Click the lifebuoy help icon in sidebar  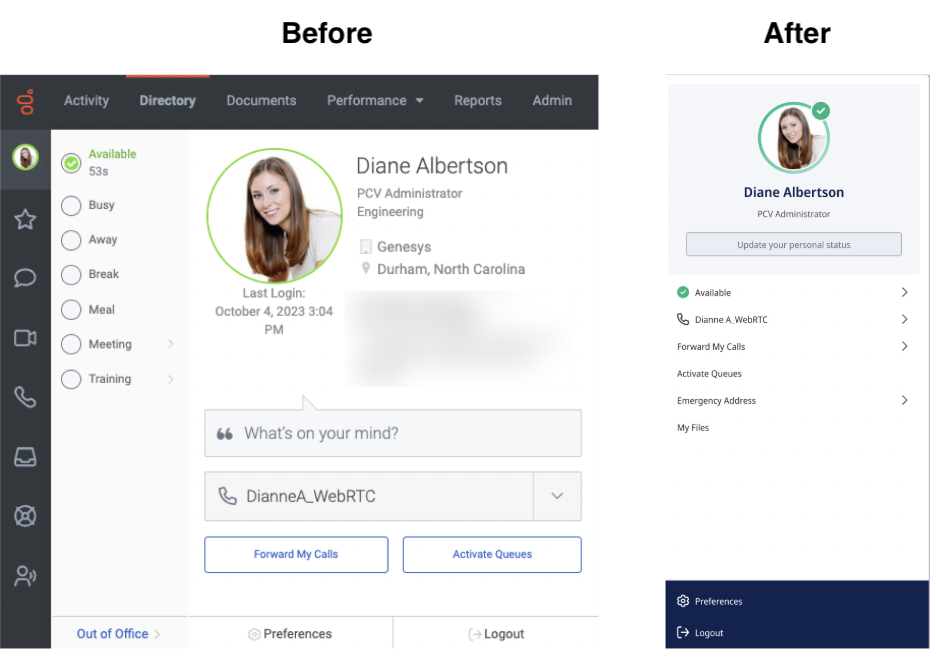coord(25,516)
